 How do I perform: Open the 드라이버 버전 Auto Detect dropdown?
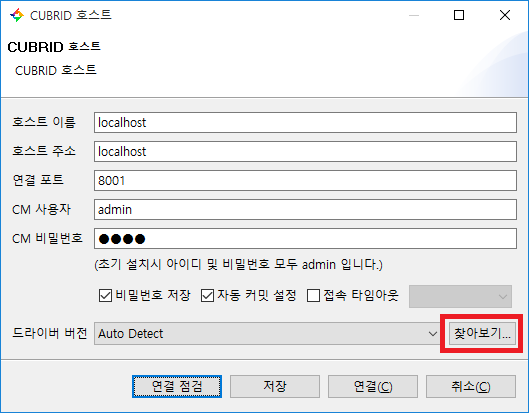266,333
